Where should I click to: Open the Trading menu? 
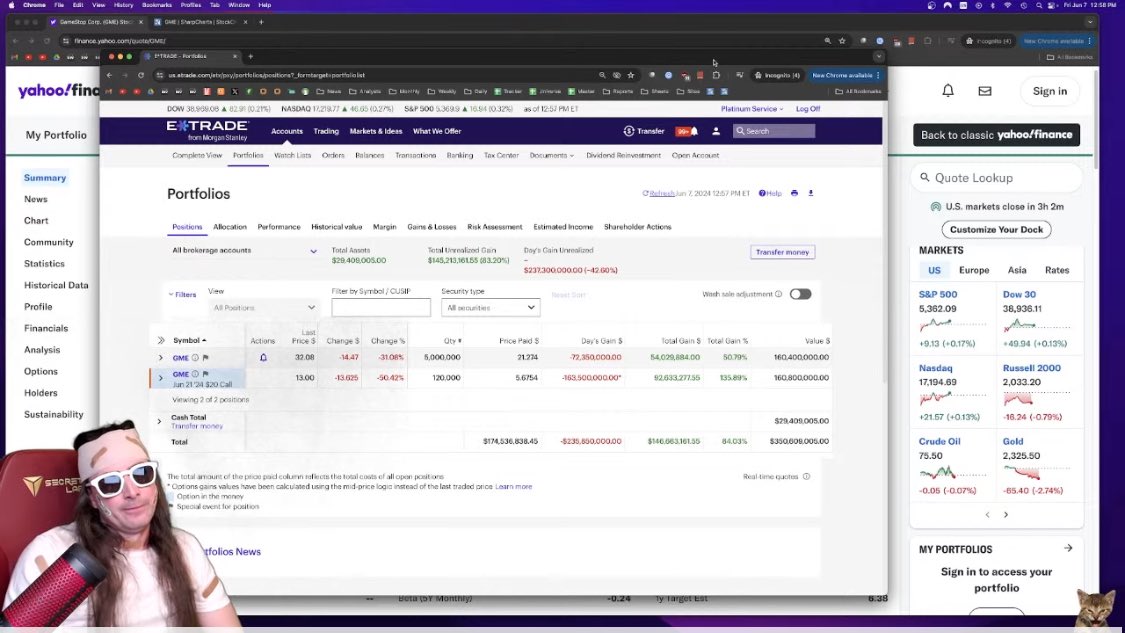tap(326, 131)
